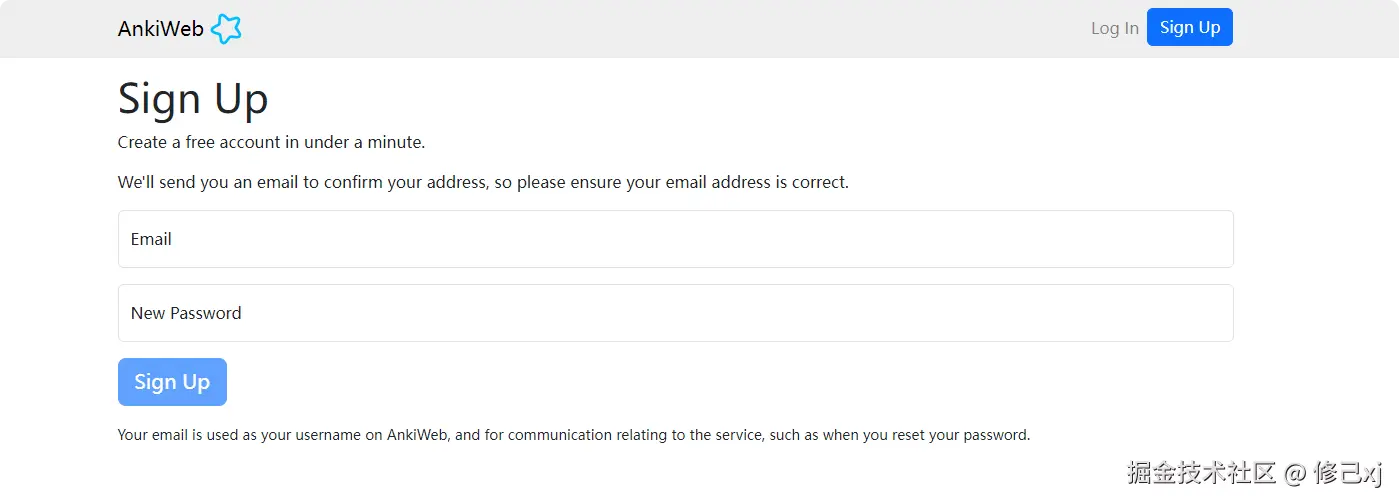Click the large "Sign Up" page heading
The height and width of the screenshot is (504, 1399).
[x=193, y=99]
